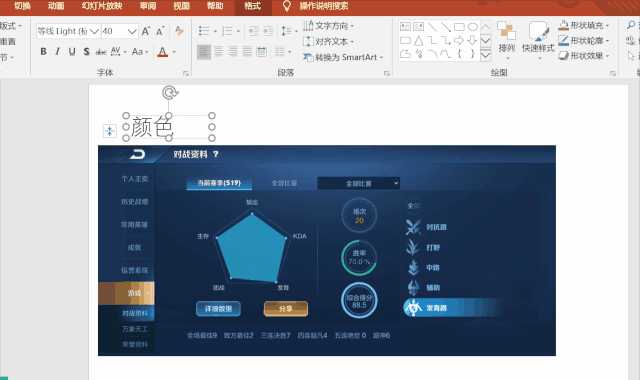
Task: Expand the shapes gallery fully
Action: [x=485, y=55]
